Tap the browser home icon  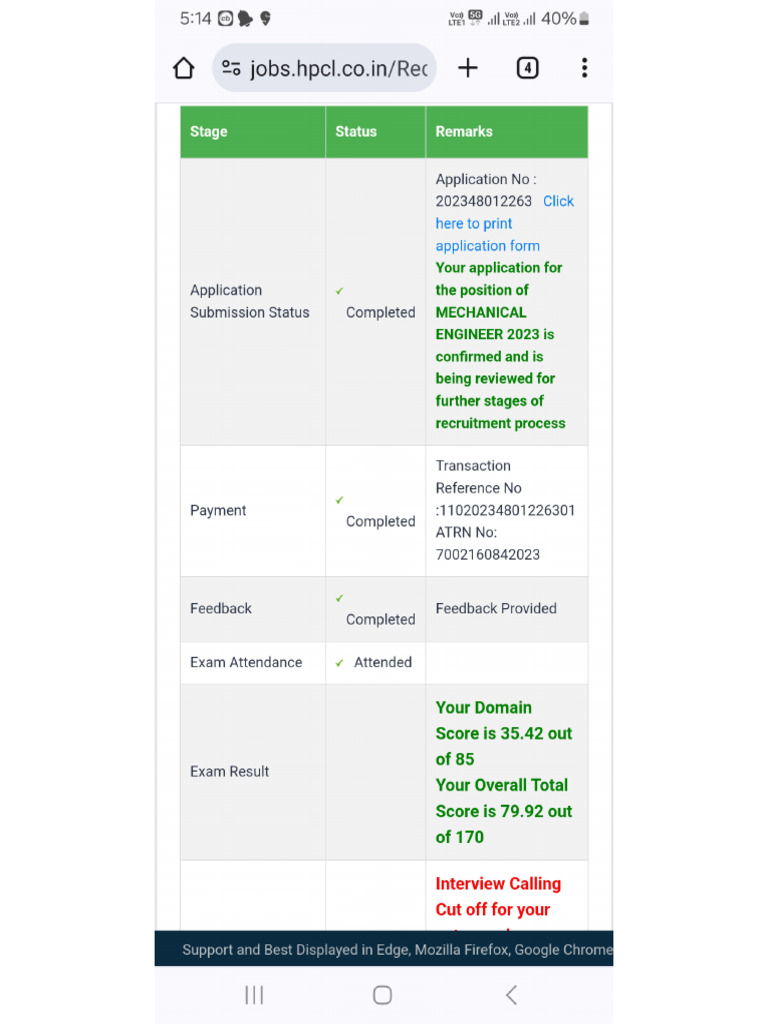[183, 68]
